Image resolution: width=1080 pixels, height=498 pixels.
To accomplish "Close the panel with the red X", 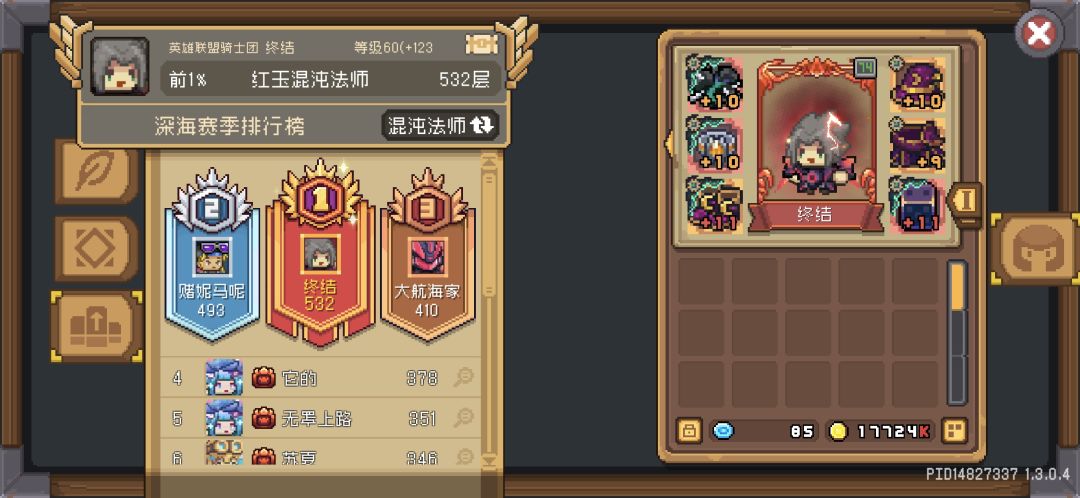I will click(1039, 33).
